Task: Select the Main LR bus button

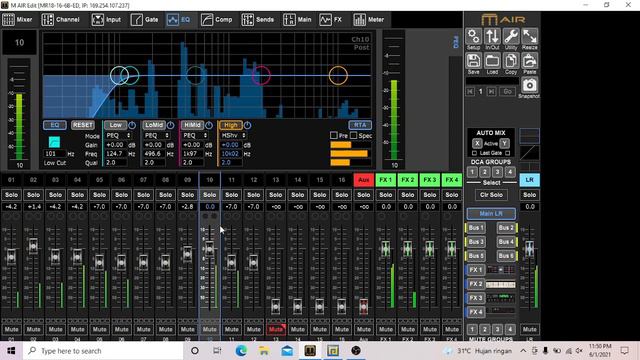Action: click(x=491, y=213)
